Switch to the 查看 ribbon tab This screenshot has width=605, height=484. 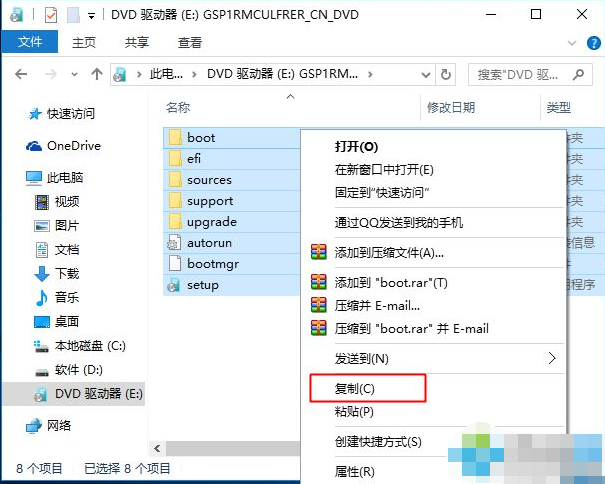[x=189, y=42]
